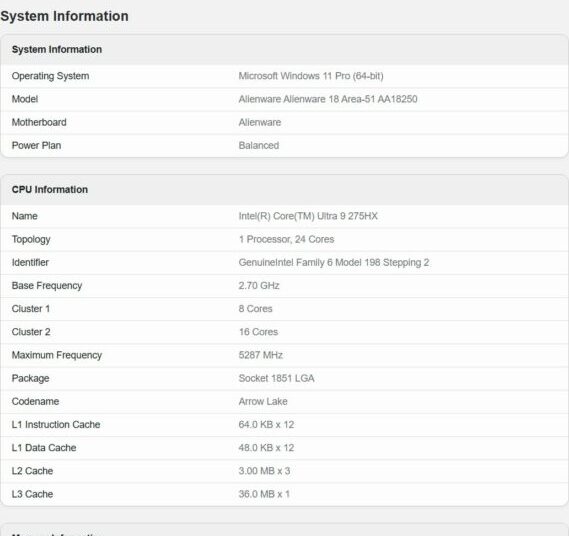Click the 'Motherboard' row label

pos(39,122)
